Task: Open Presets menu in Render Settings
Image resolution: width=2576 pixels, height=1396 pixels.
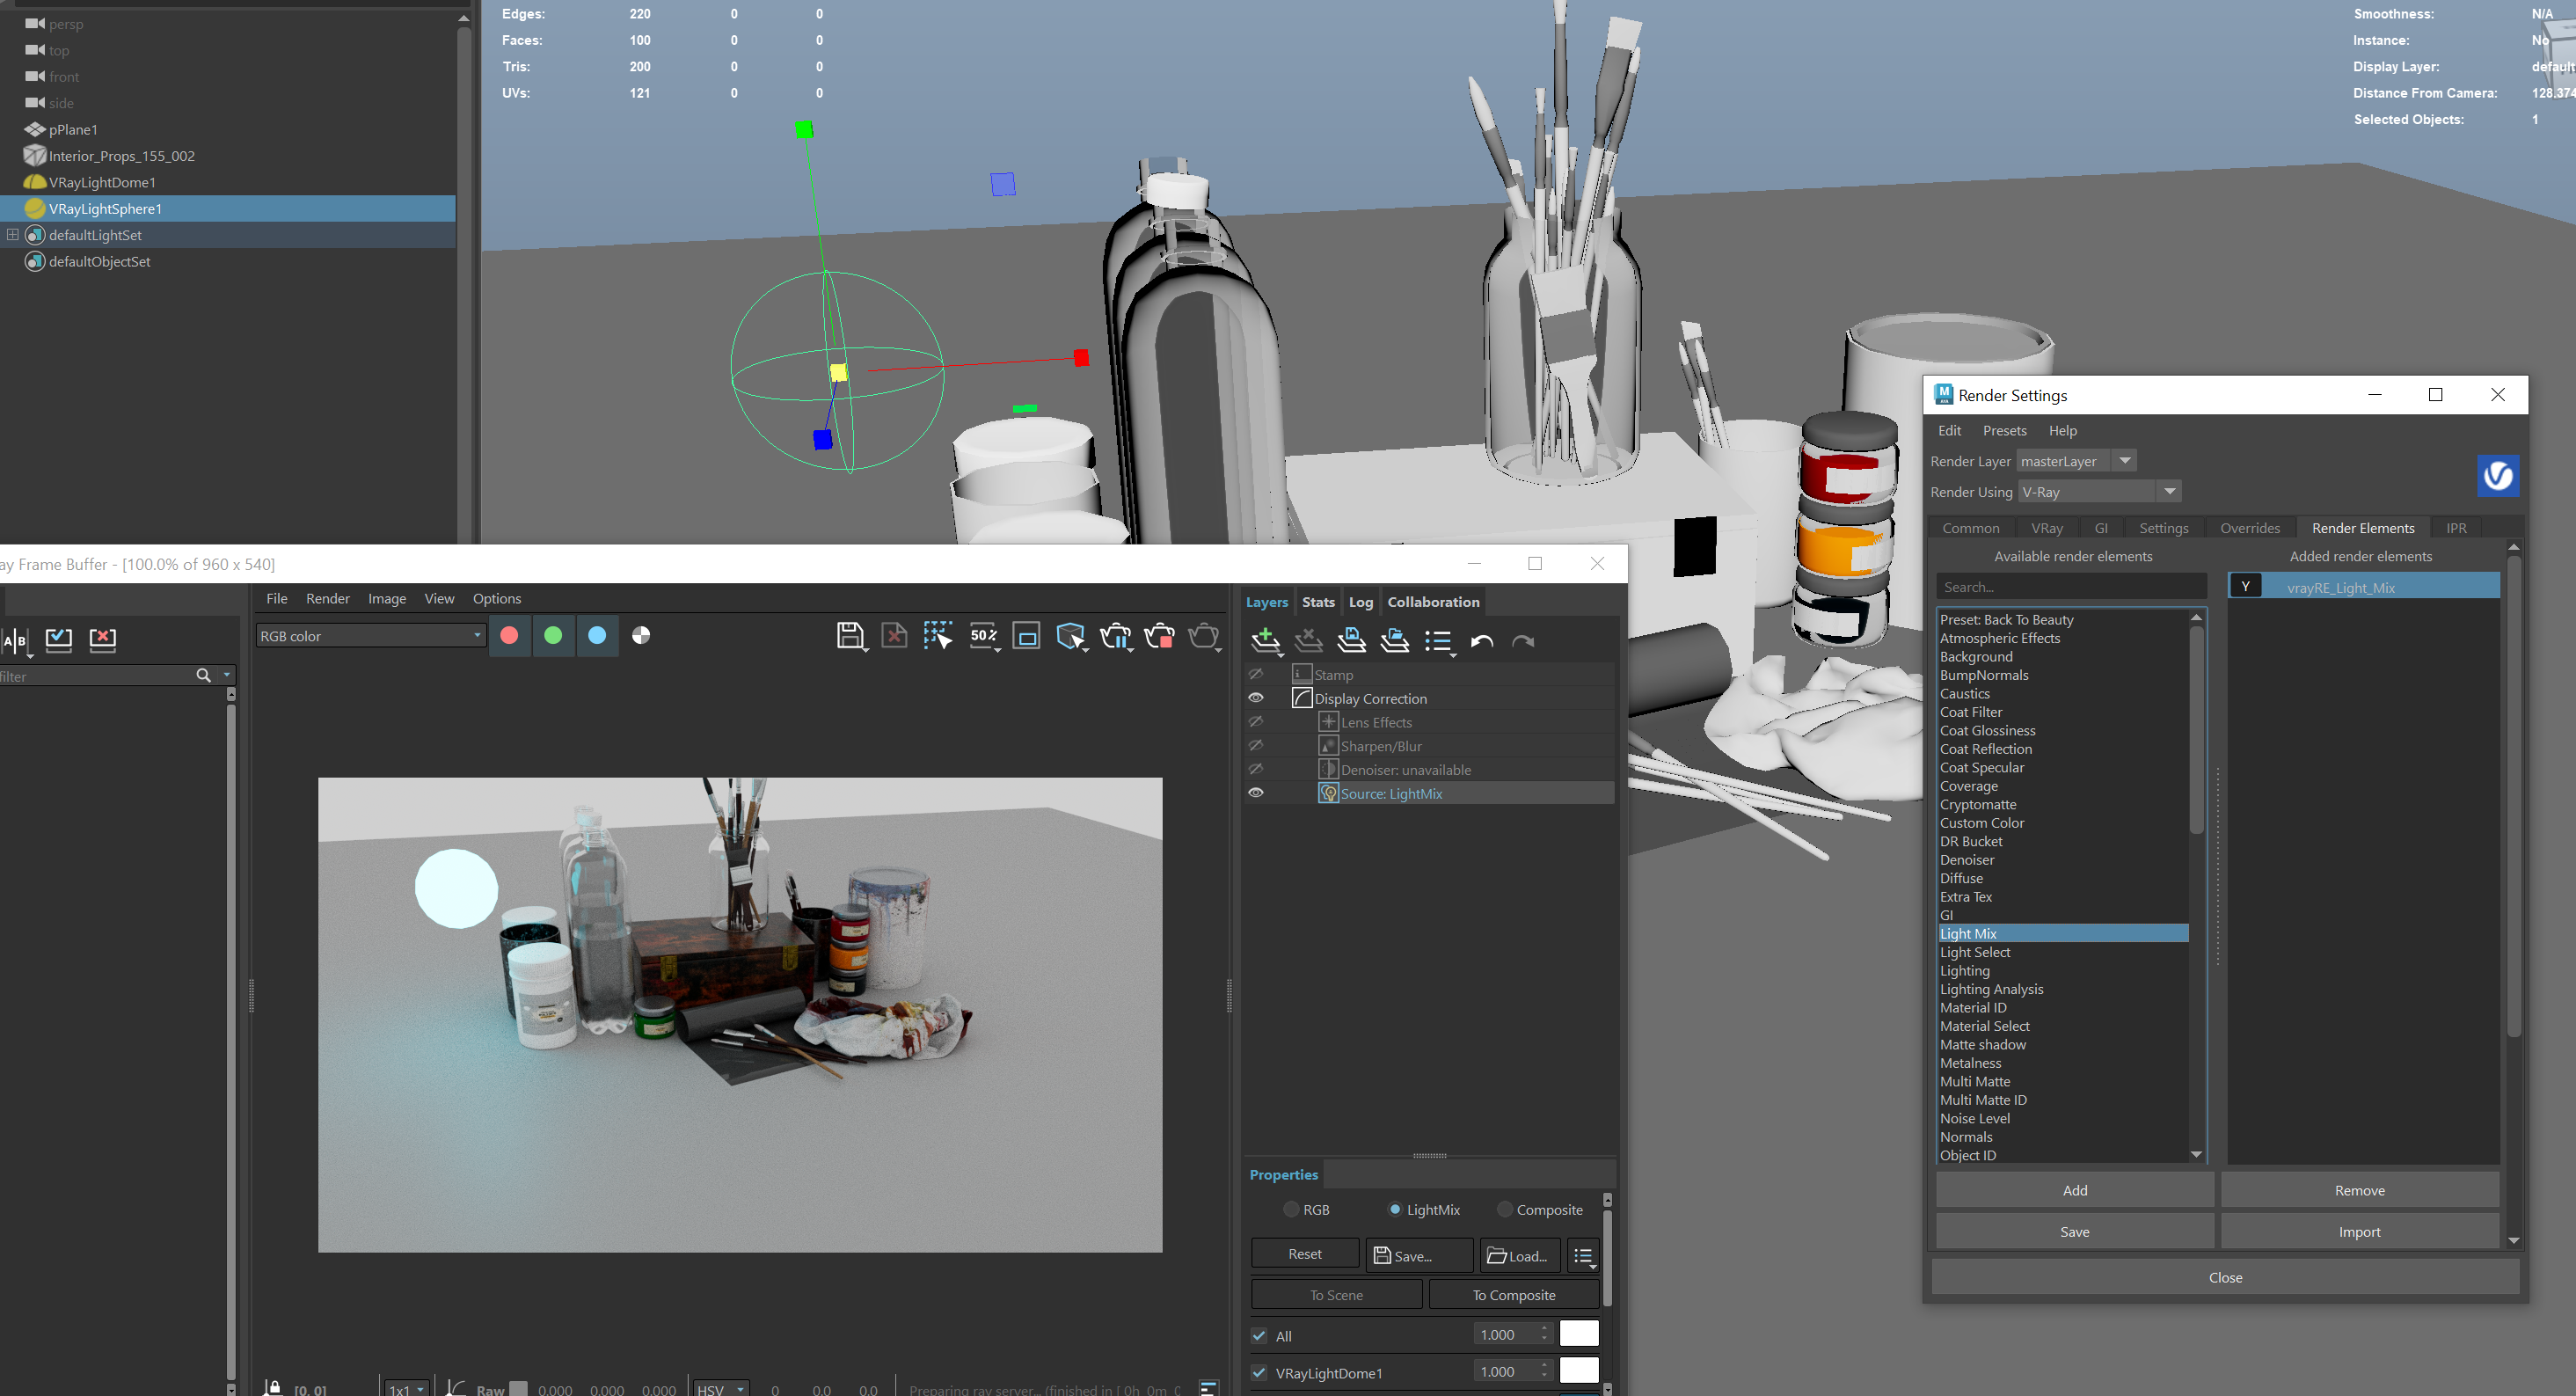Action: click(2004, 430)
